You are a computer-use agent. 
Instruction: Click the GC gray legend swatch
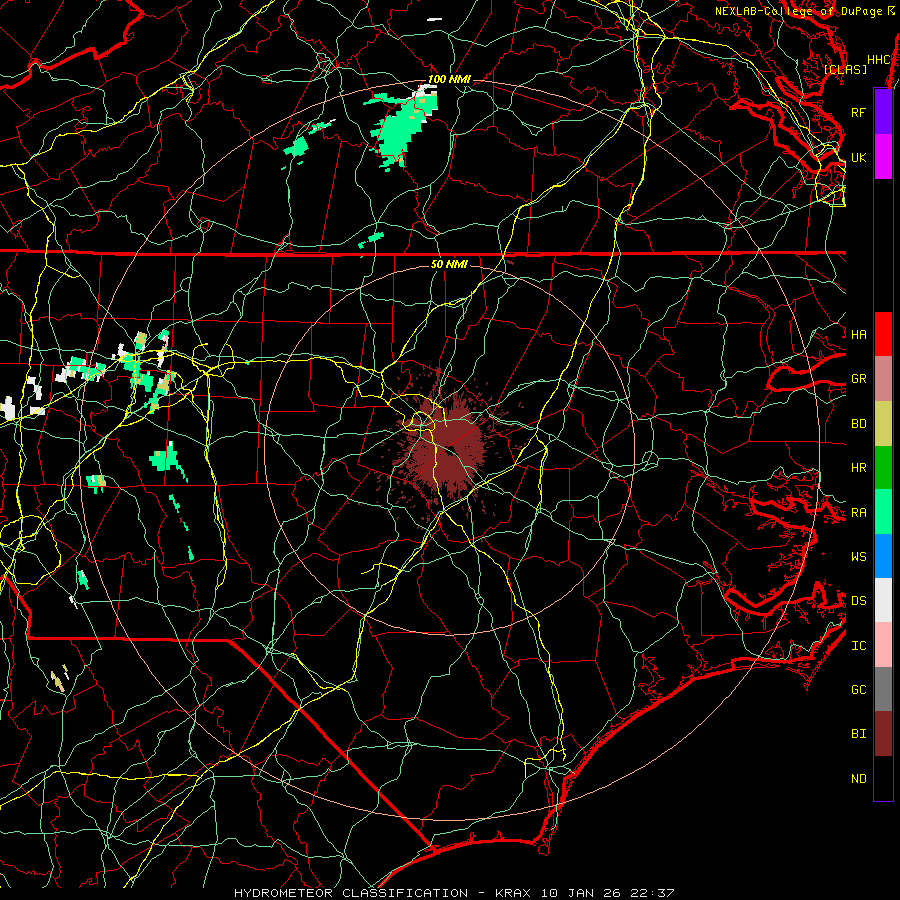pyautogui.click(x=883, y=689)
